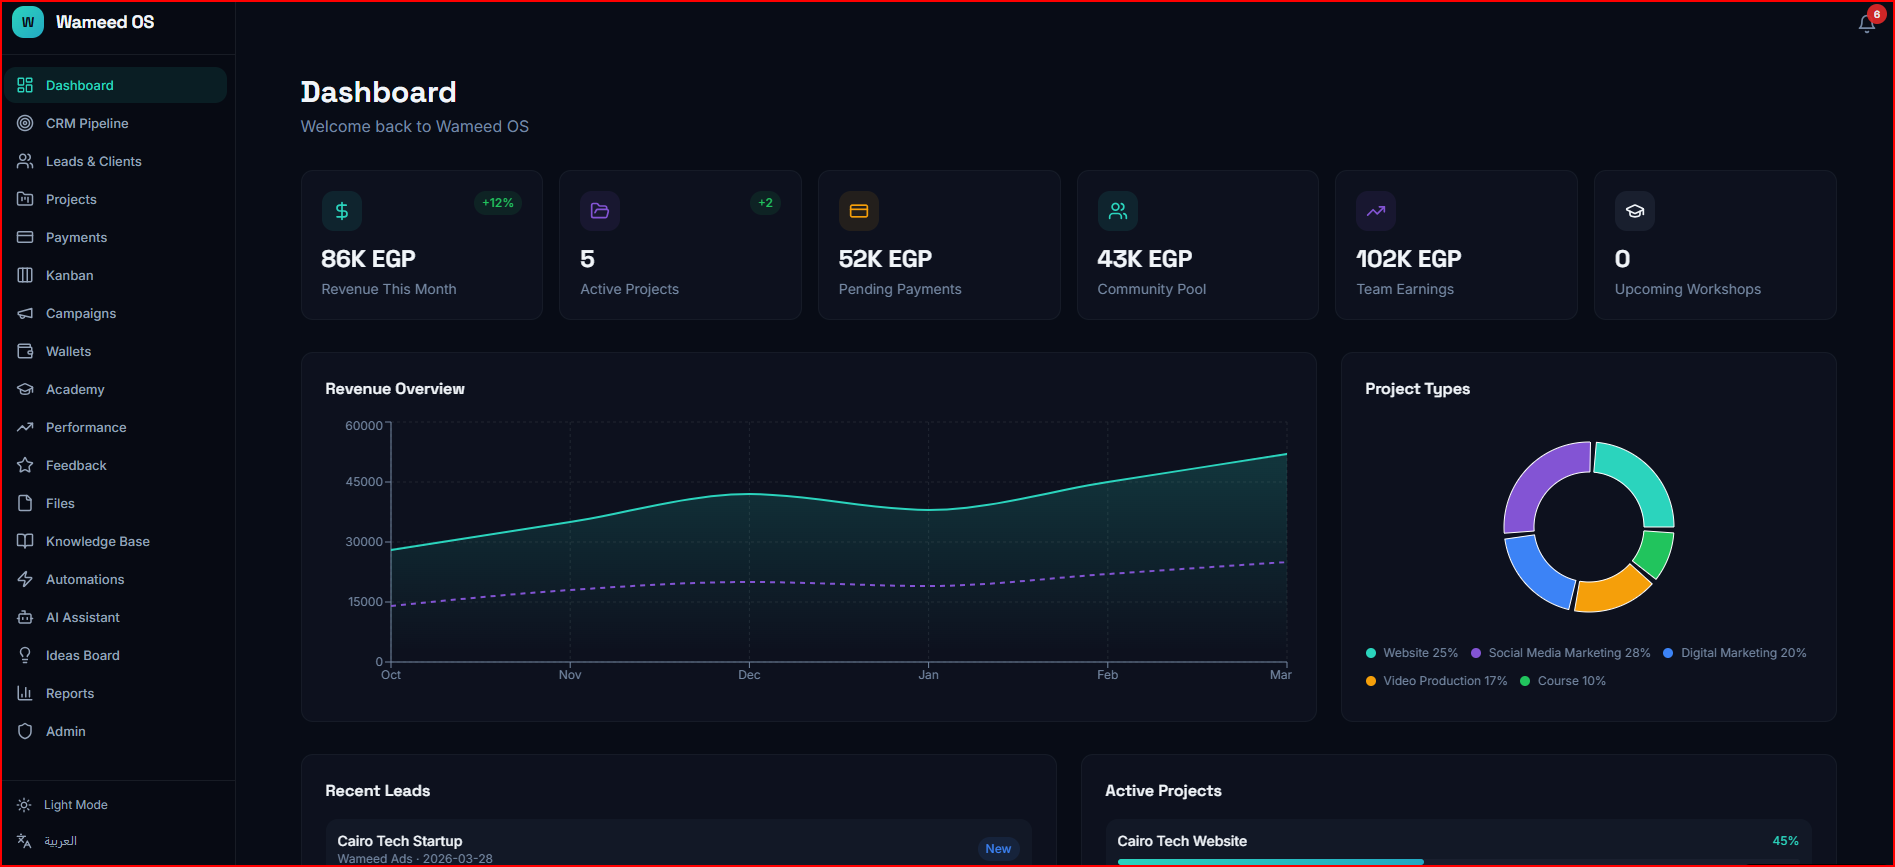Click the +2 active projects badge

coord(765,203)
